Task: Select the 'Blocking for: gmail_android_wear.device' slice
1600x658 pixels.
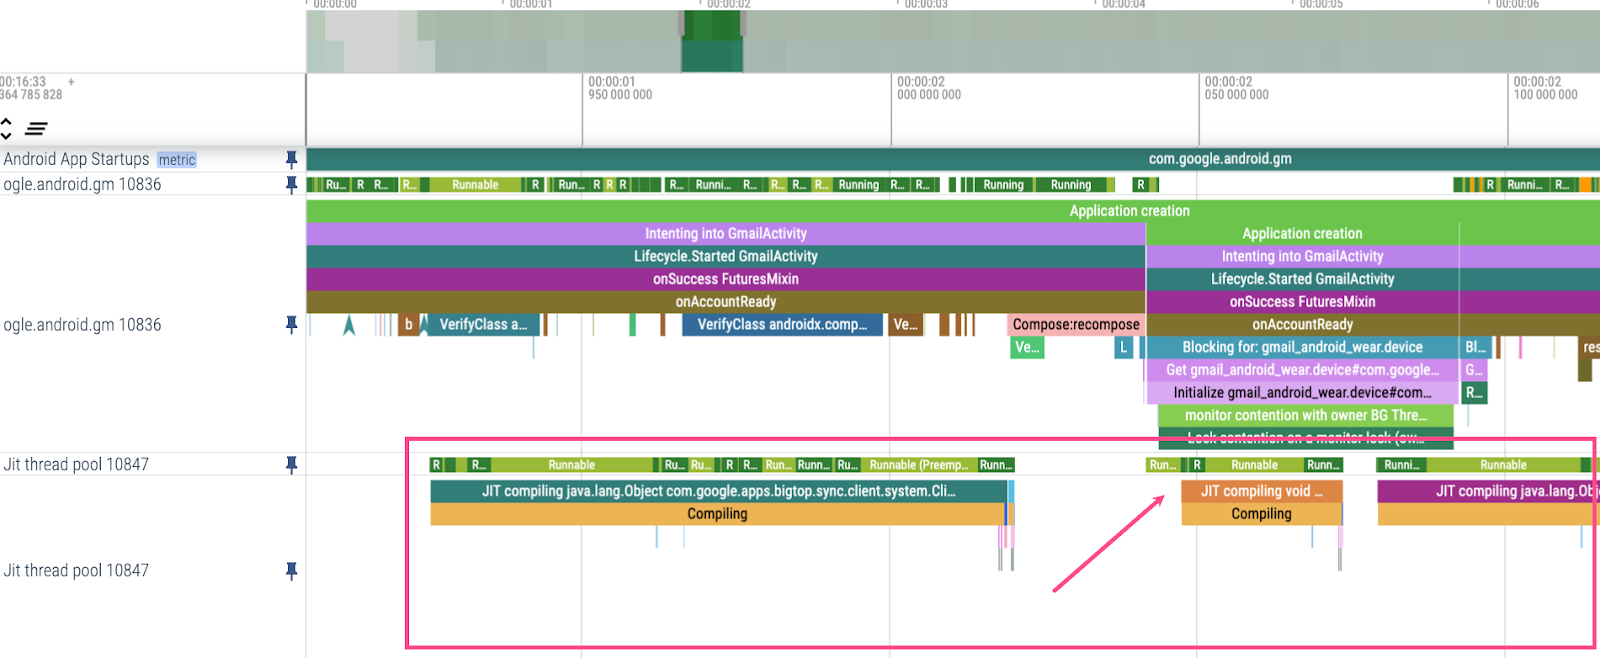Action: click(x=1301, y=347)
